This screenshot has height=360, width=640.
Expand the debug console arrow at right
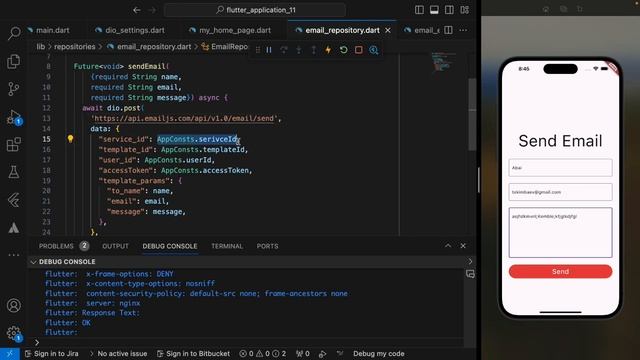470,261
